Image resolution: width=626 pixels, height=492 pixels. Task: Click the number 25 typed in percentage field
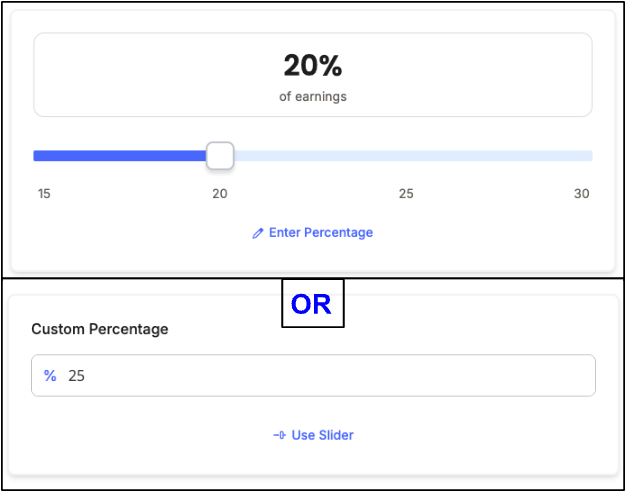click(76, 376)
